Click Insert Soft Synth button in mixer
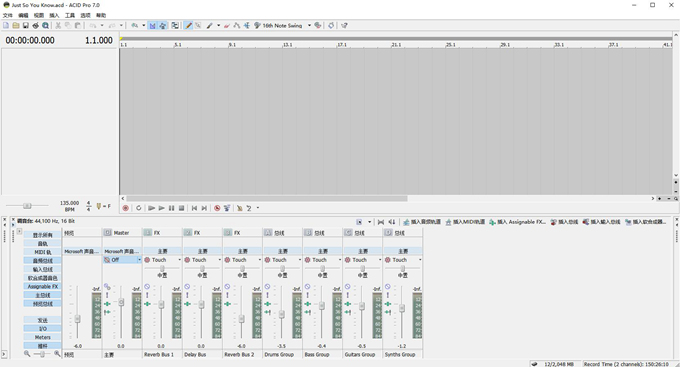This screenshot has height=367, width=680. point(645,222)
